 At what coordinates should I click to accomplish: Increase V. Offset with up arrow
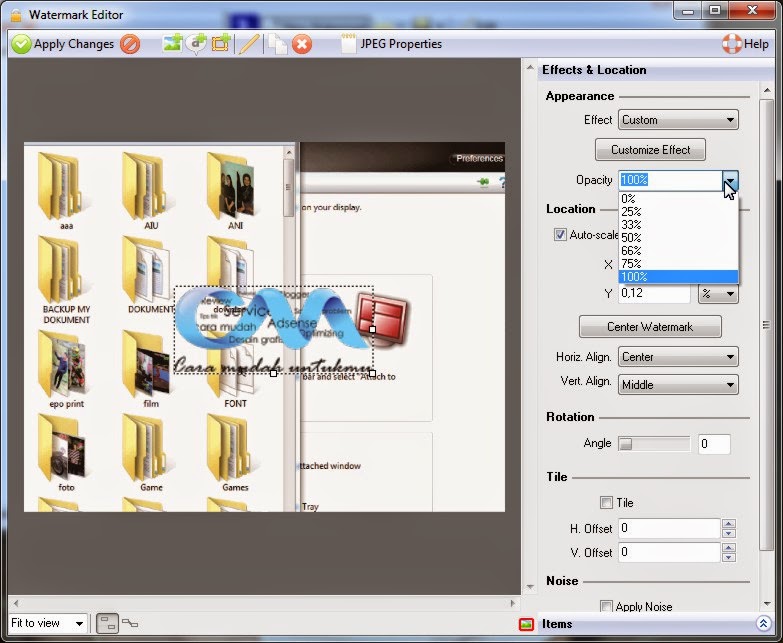point(729,548)
